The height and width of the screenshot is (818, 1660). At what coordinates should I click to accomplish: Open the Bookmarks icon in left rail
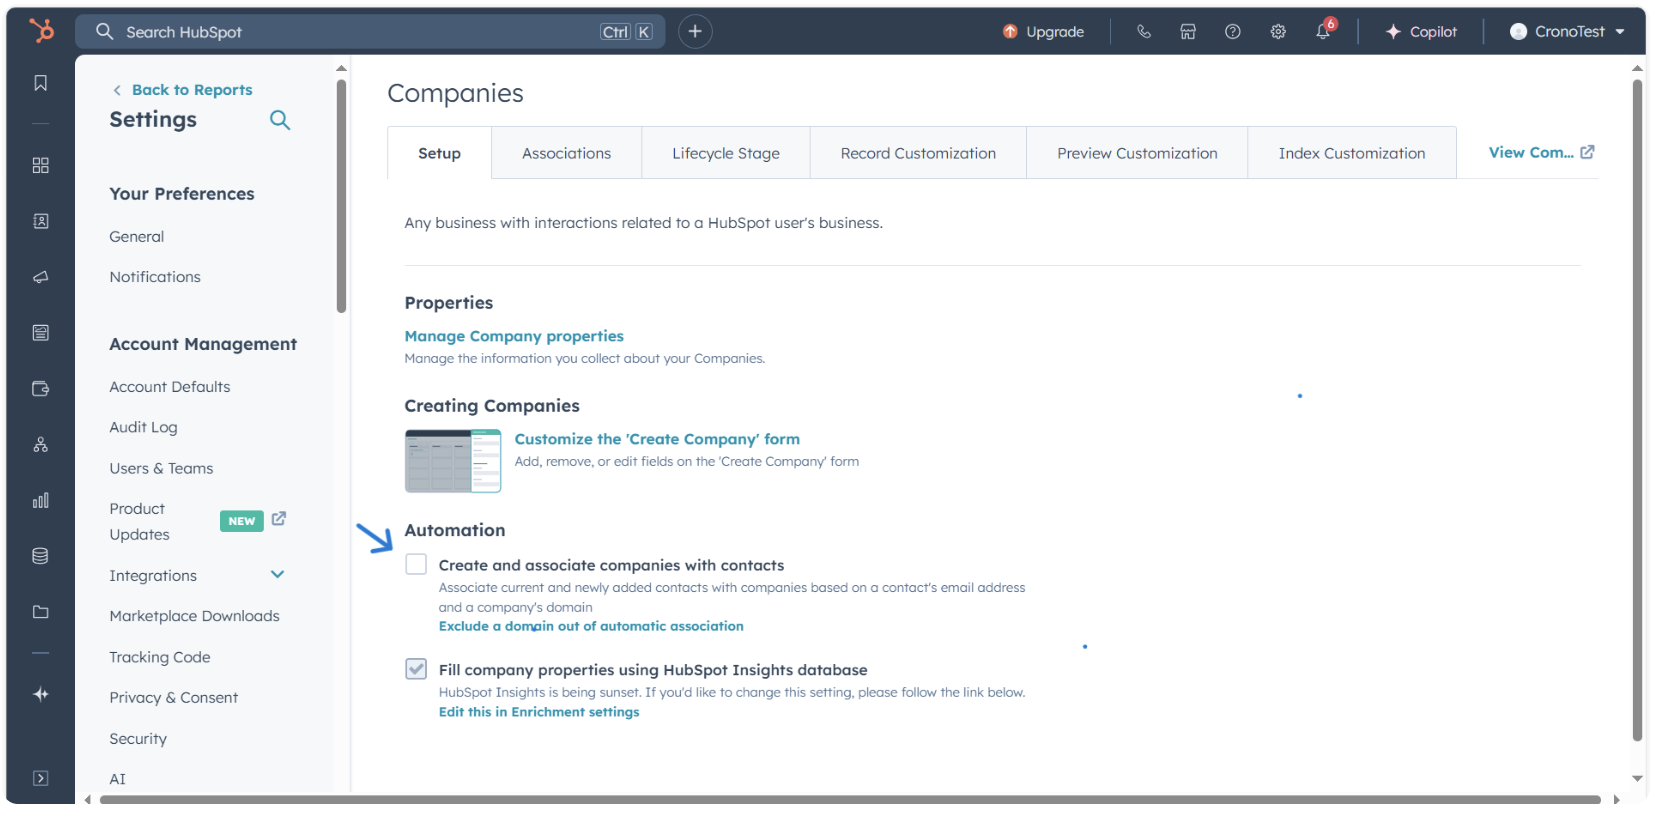[x=41, y=83]
